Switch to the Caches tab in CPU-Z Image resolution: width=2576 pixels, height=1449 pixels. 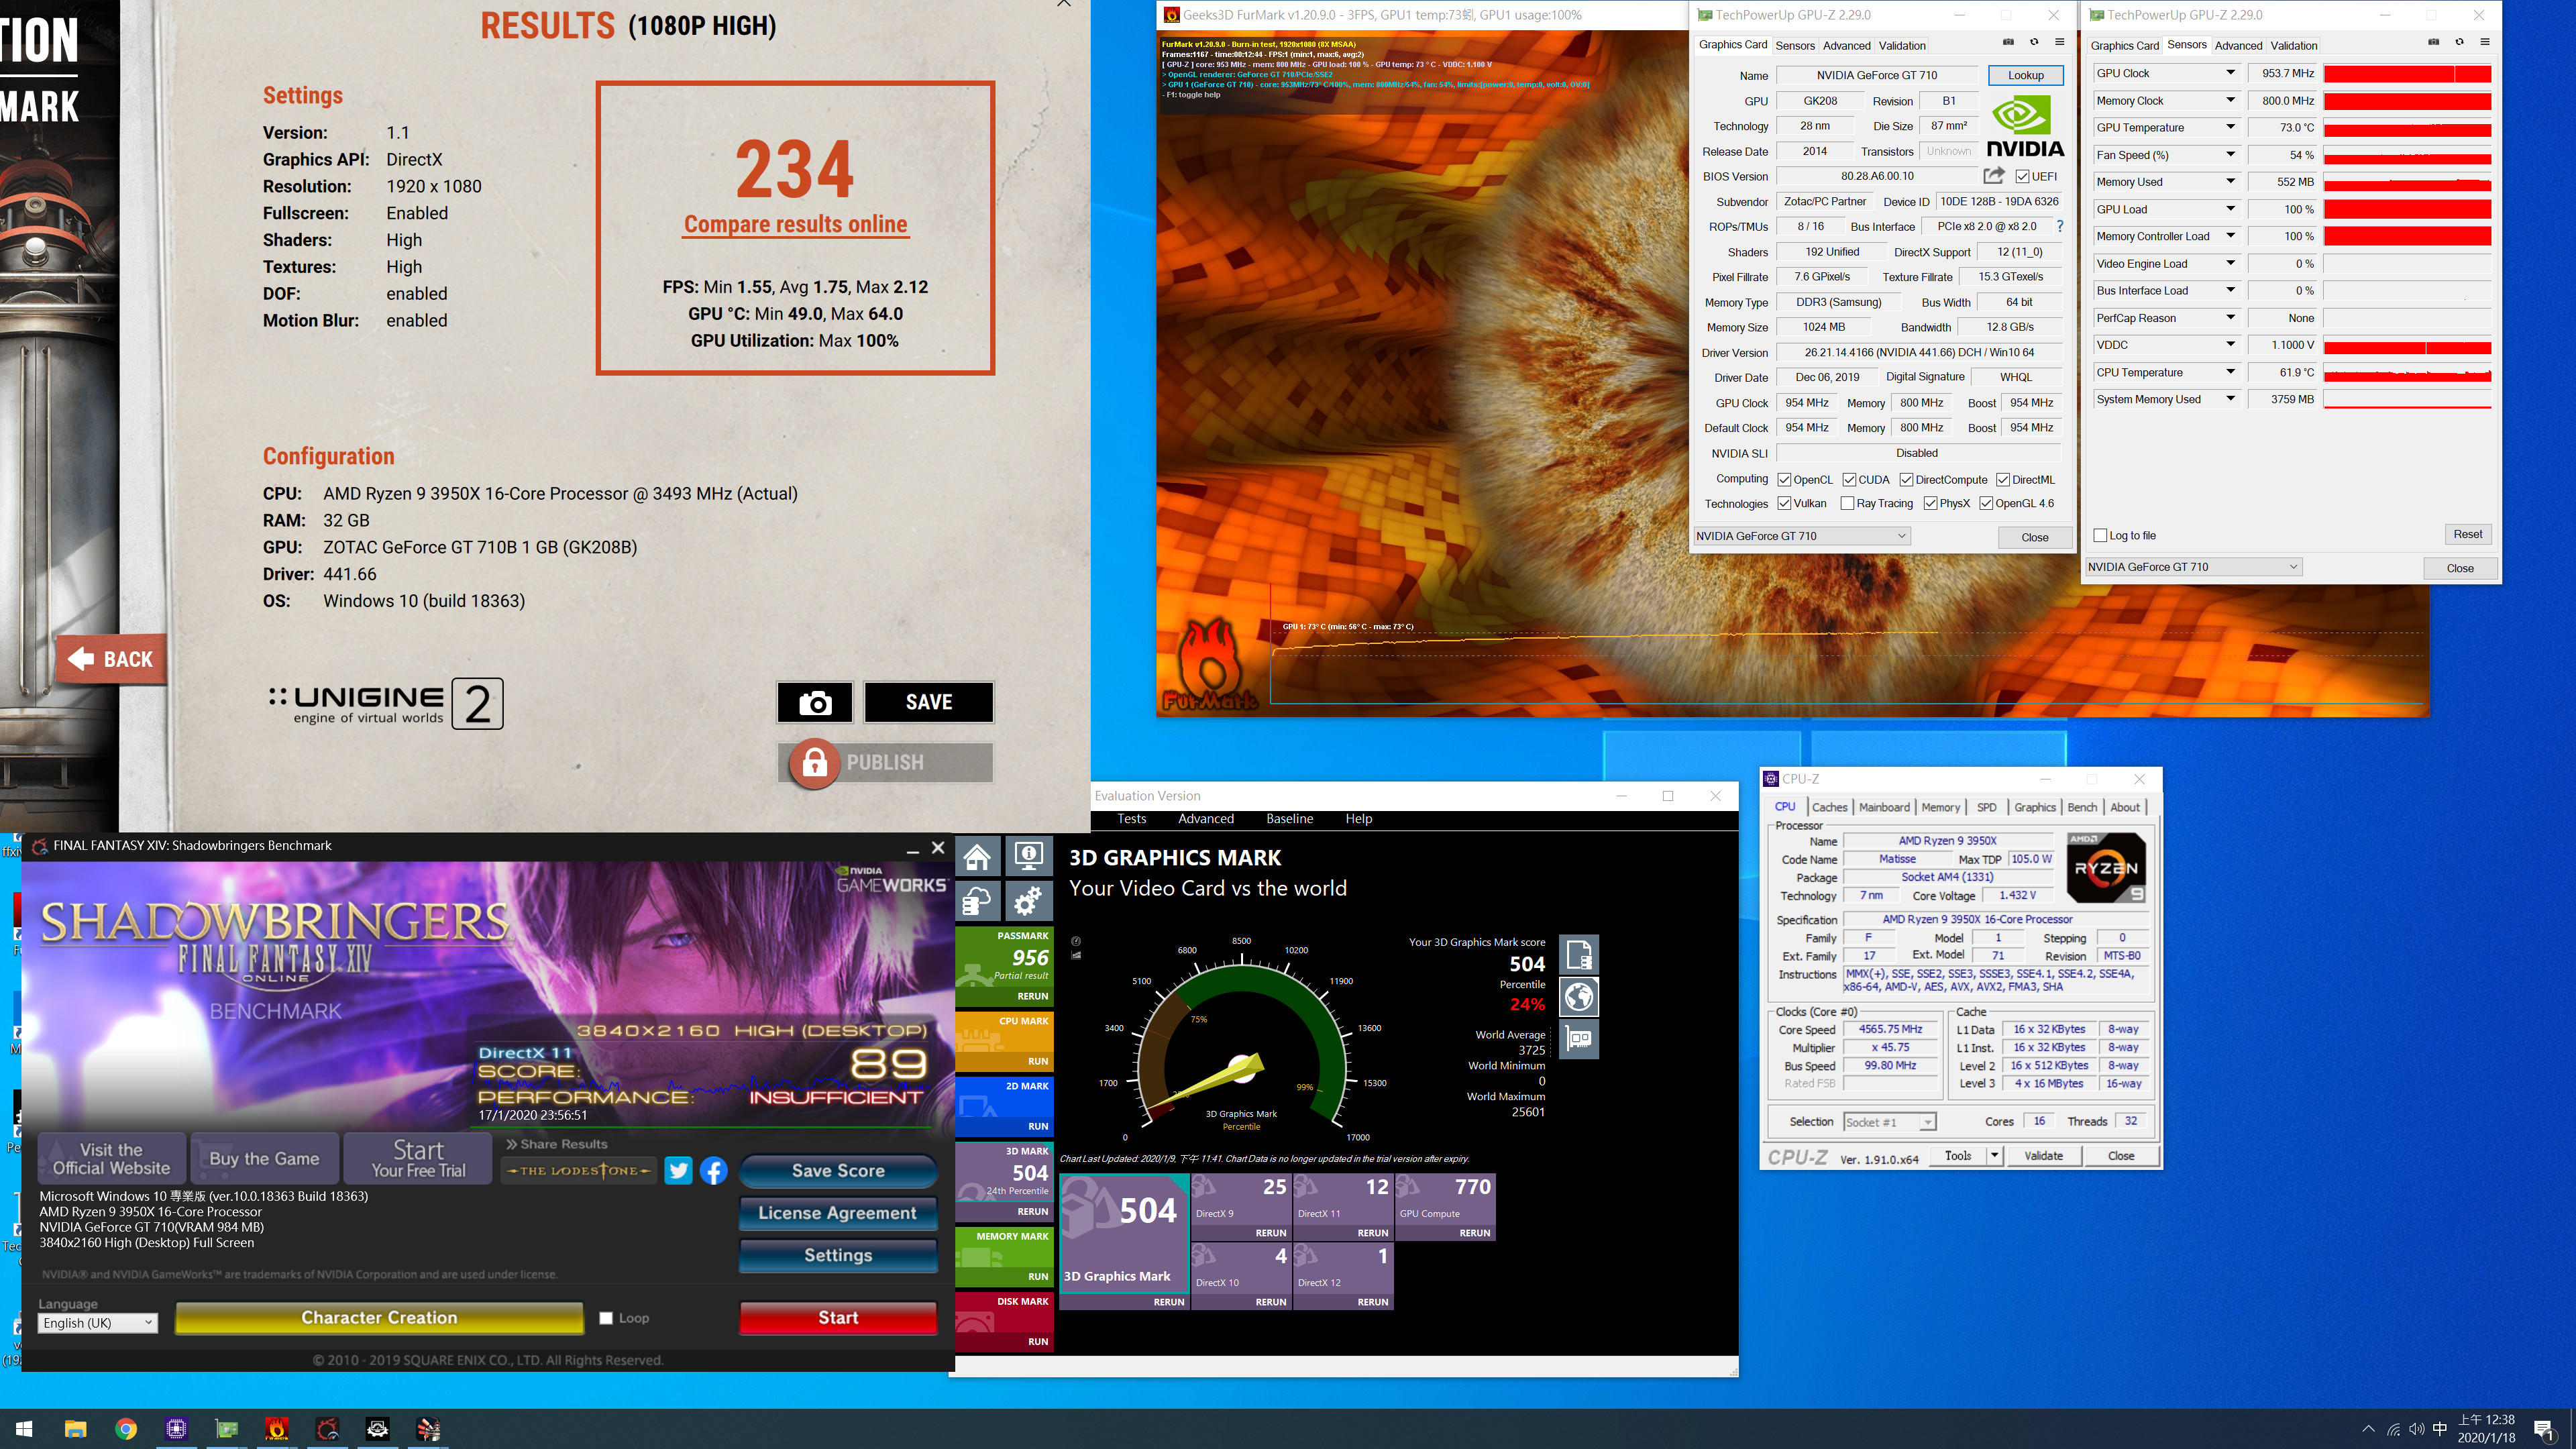pos(1829,807)
